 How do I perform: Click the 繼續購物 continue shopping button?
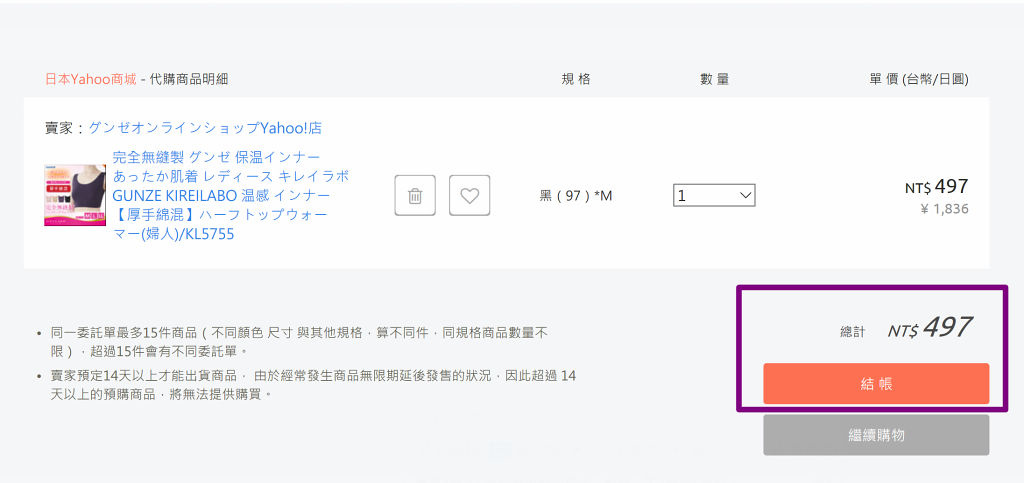tap(876, 435)
